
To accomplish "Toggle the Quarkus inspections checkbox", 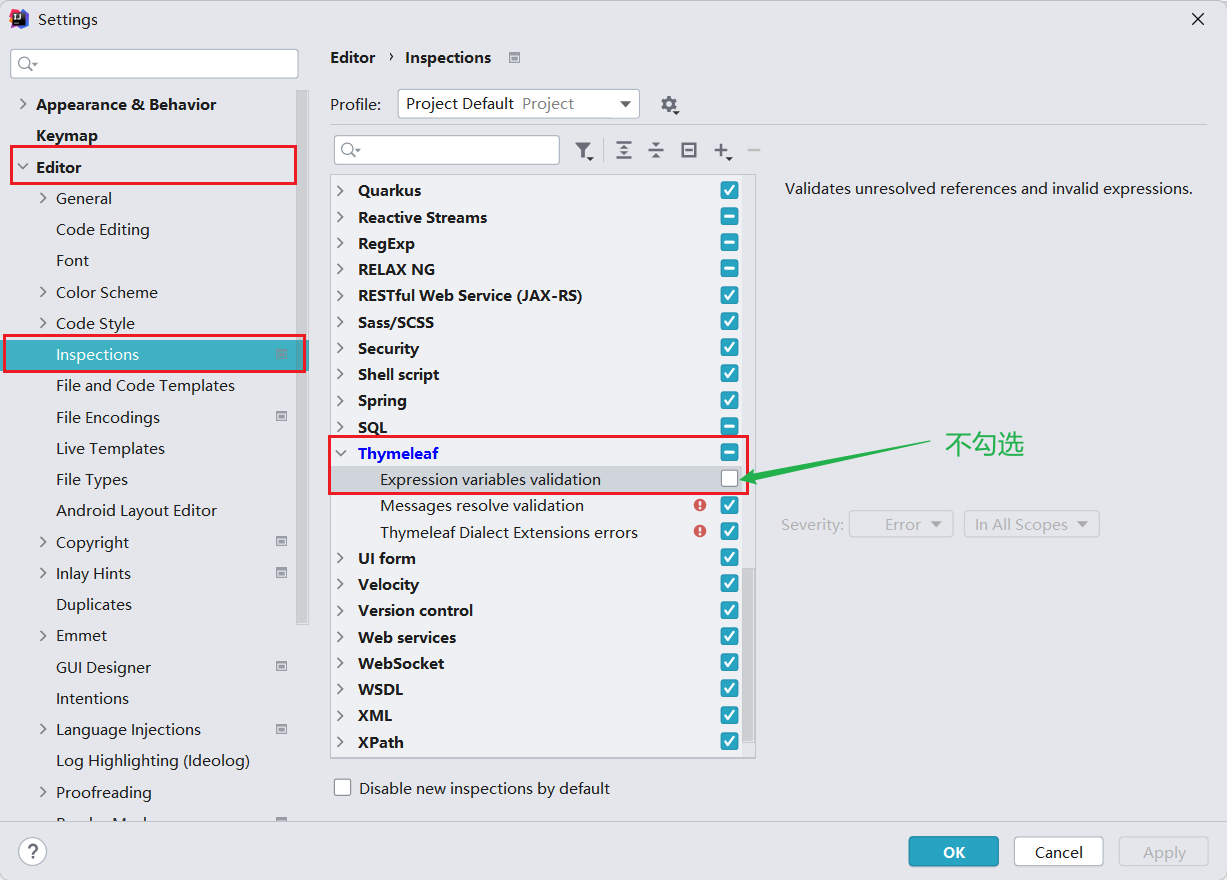I will [x=729, y=190].
